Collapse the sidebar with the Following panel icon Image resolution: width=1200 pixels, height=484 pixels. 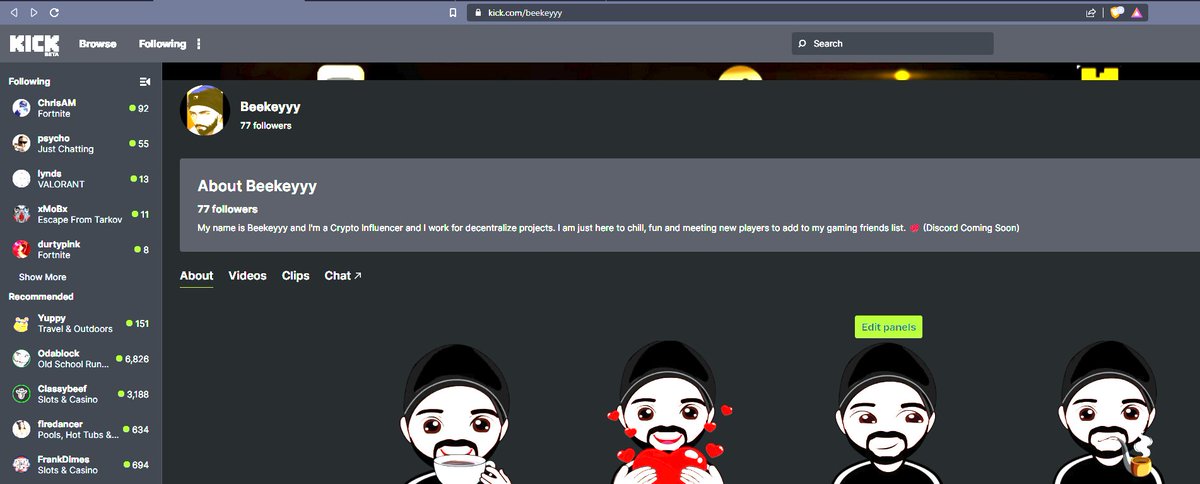(x=145, y=82)
